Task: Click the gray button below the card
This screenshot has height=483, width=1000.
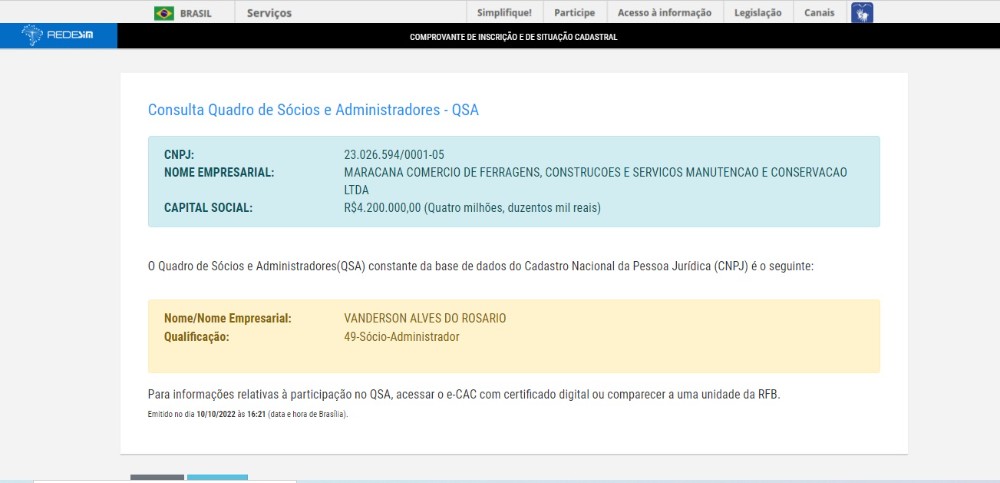Action: pyautogui.click(x=157, y=478)
